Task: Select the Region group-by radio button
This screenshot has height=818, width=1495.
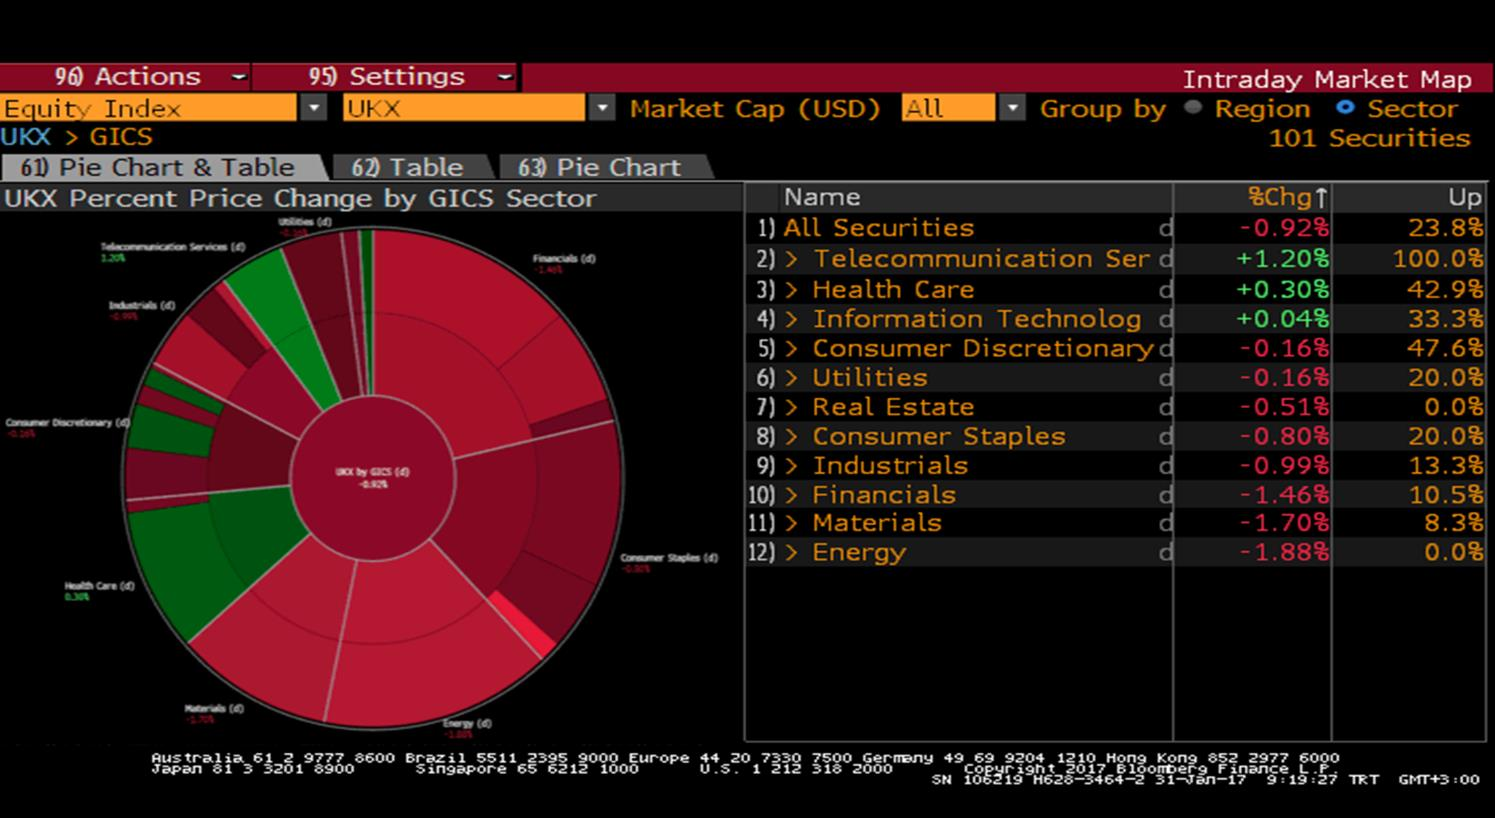Action: [x=1193, y=107]
